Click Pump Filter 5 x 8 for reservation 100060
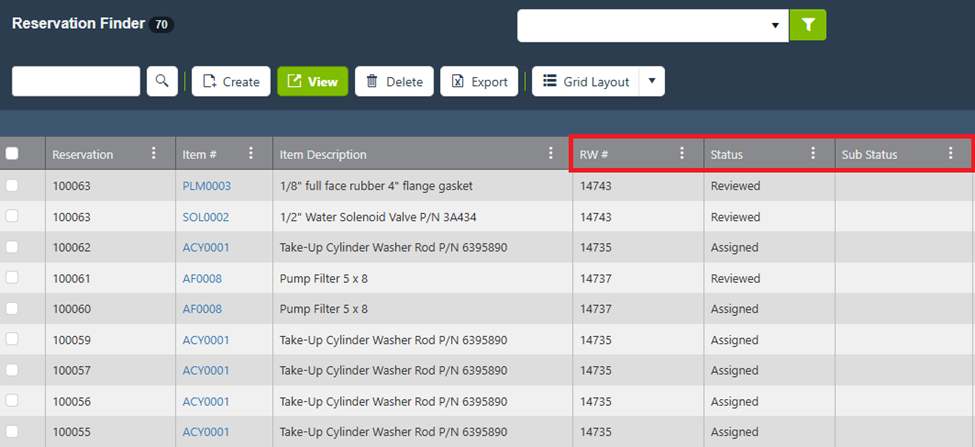 tap(323, 309)
